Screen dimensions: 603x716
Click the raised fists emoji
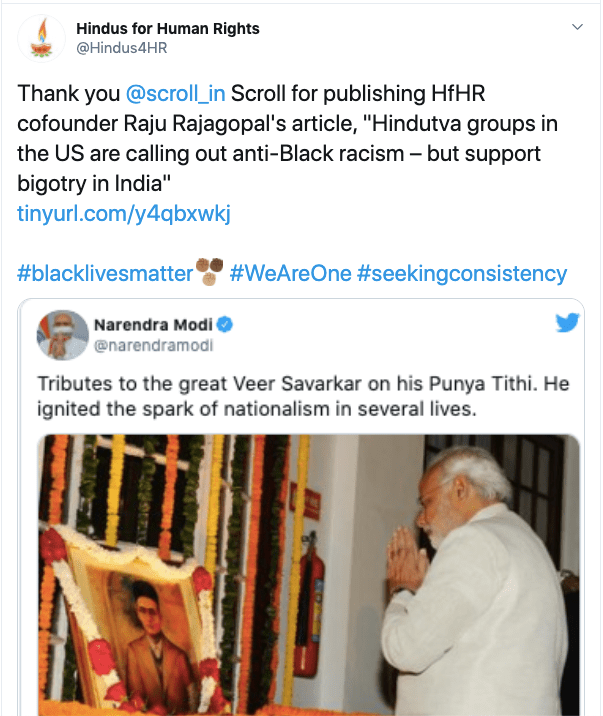pyautogui.click(x=210, y=272)
